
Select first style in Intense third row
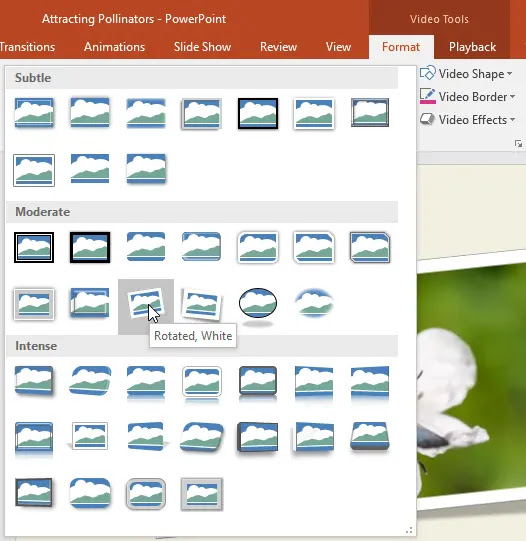[34, 493]
